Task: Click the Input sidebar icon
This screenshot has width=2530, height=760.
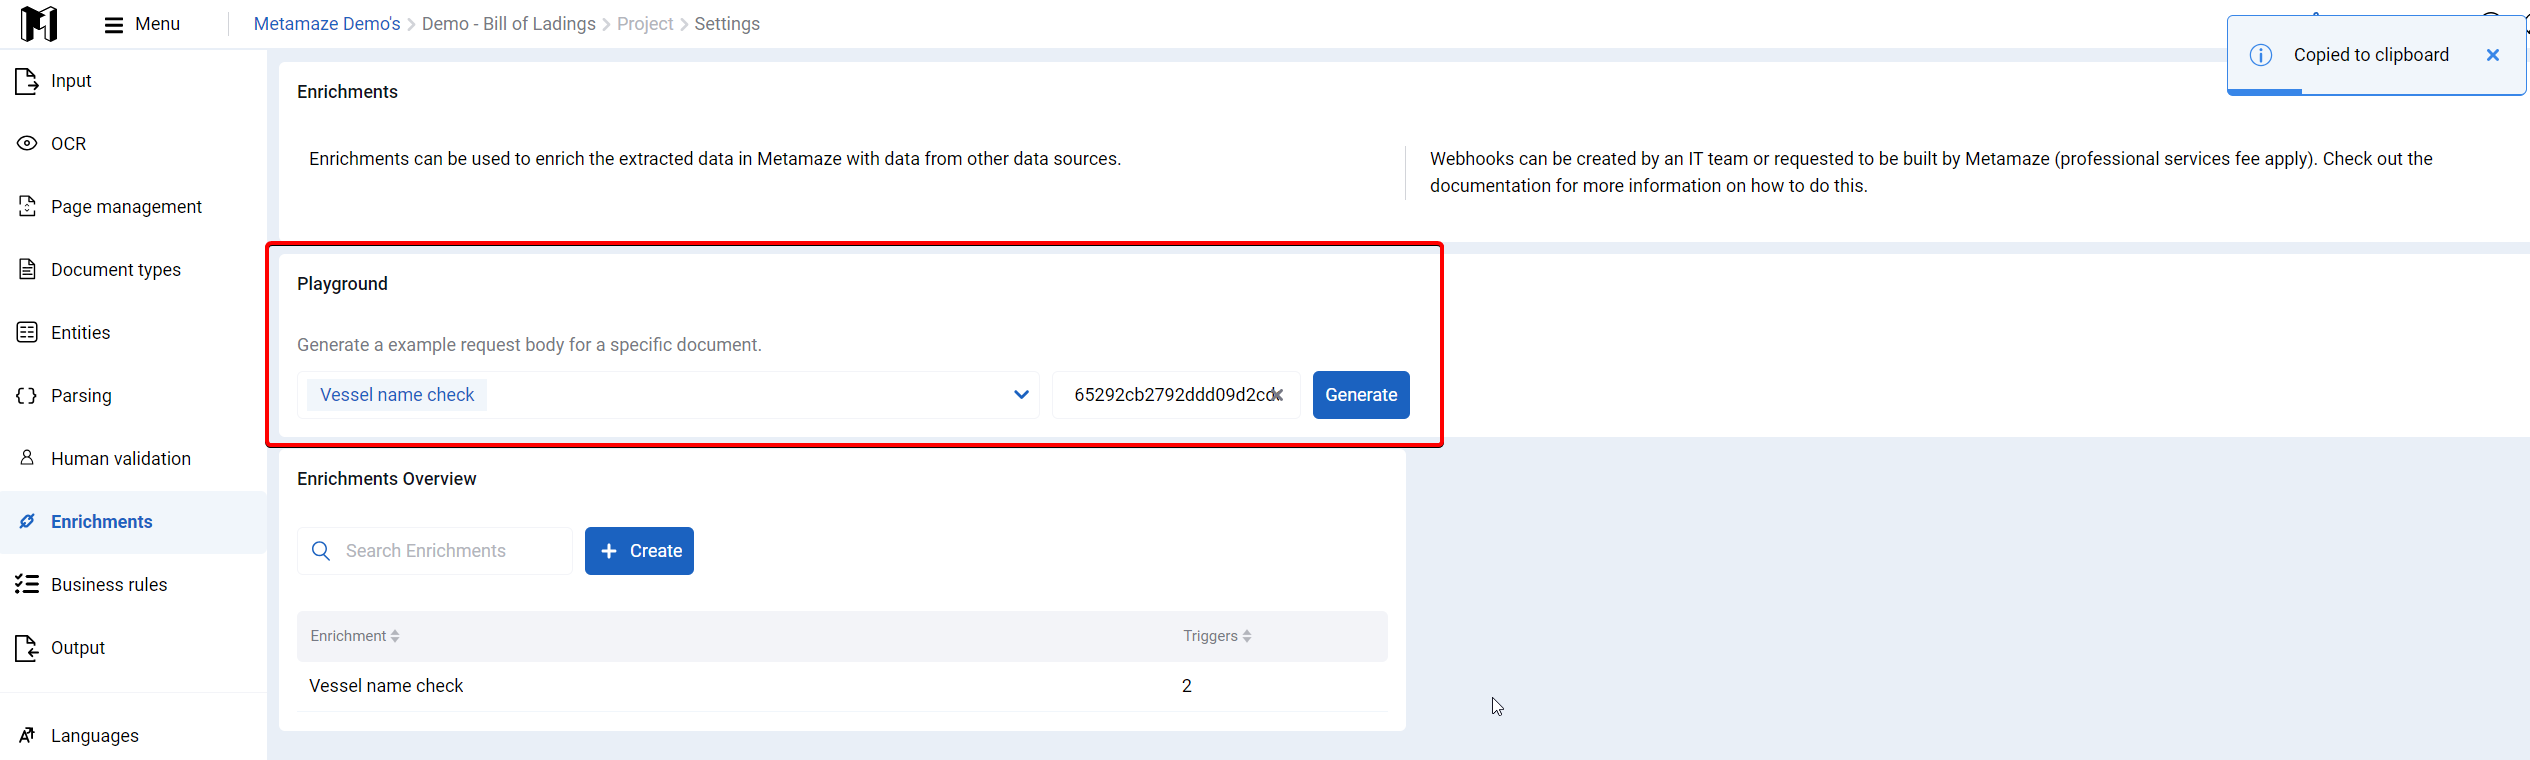Action: coord(27,81)
